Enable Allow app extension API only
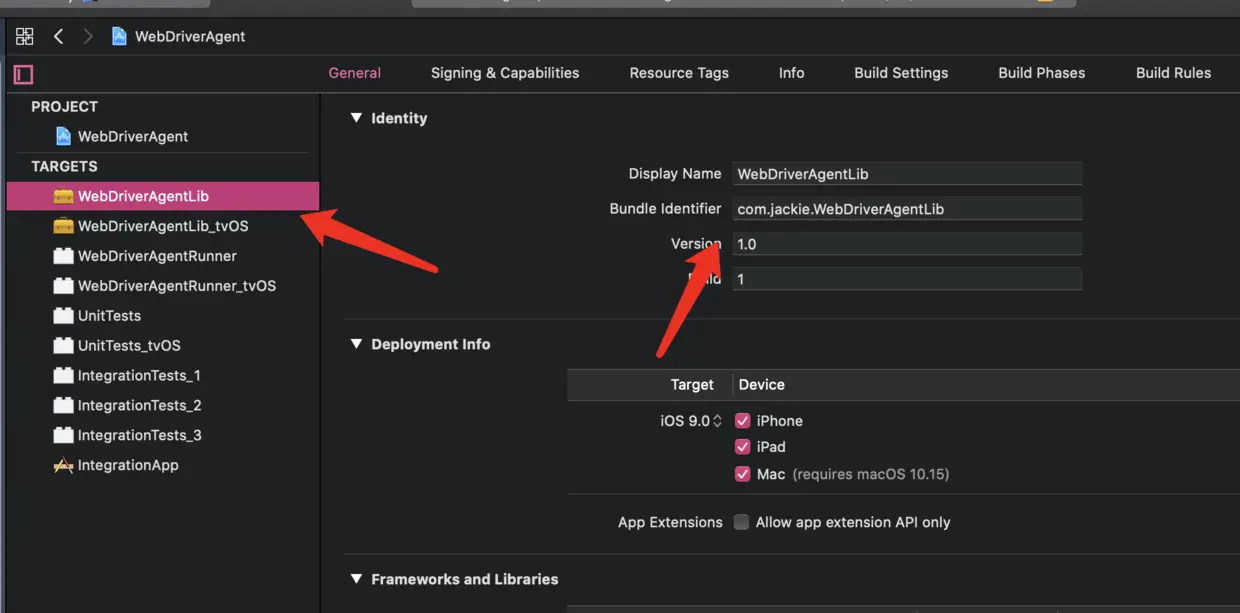The height and width of the screenshot is (613, 1240). click(x=741, y=522)
